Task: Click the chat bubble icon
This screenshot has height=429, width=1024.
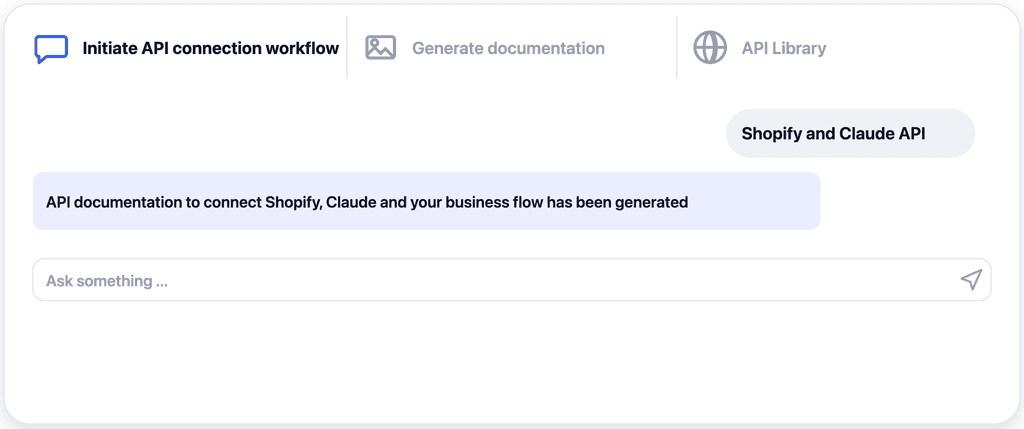Action: click(51, 48)
